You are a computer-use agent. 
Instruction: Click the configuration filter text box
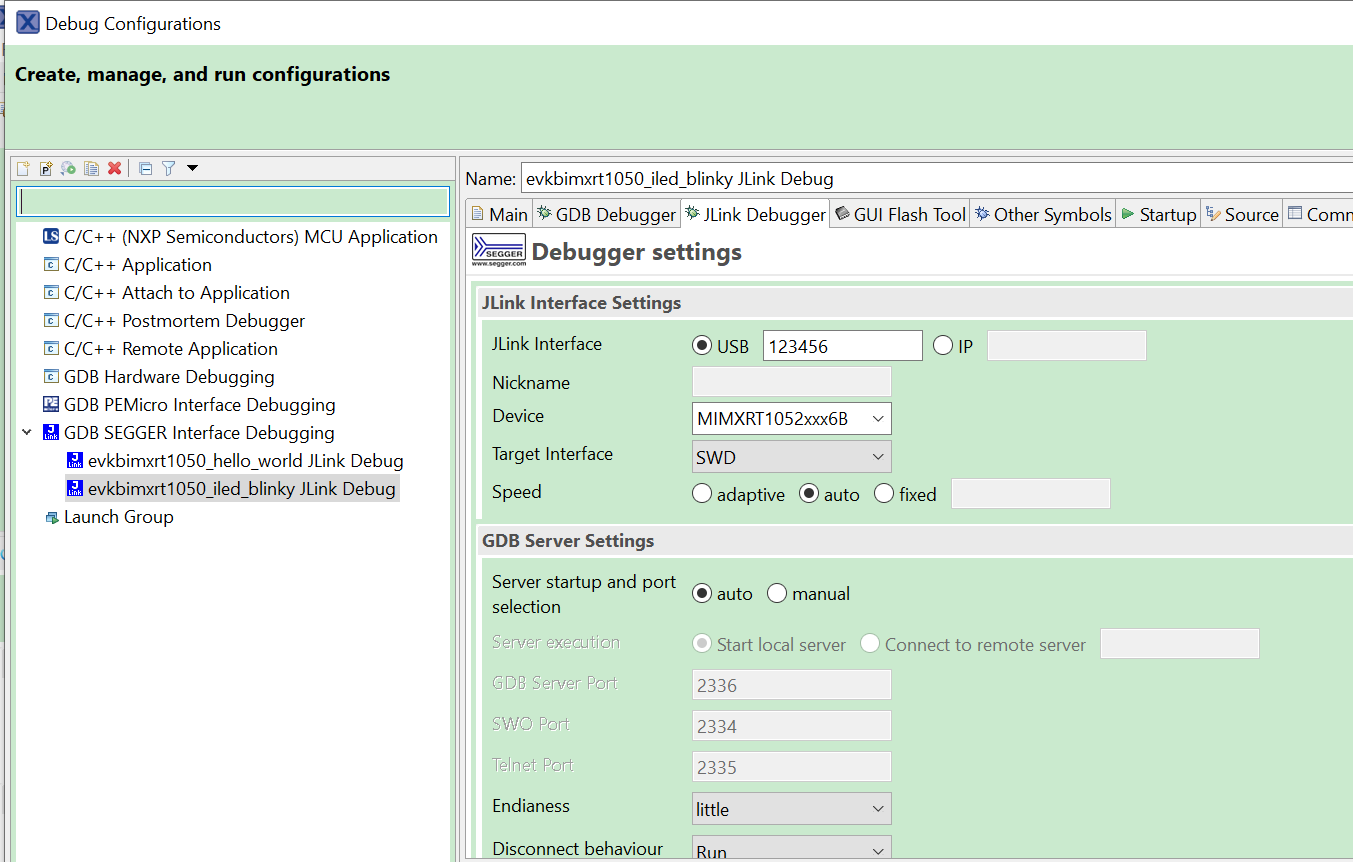tap(233, 202)
